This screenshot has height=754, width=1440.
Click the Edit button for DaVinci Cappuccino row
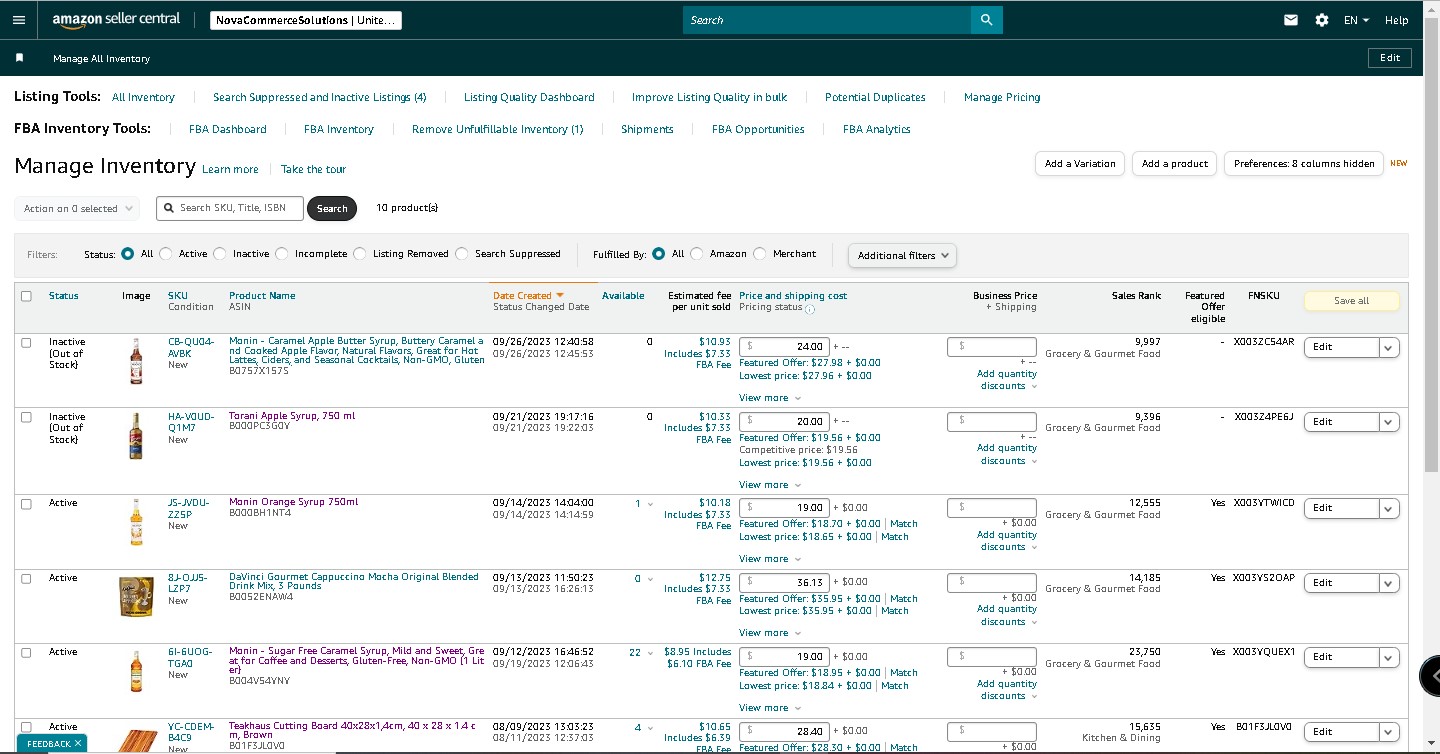pyautogui.click(x=1341, y=583)
